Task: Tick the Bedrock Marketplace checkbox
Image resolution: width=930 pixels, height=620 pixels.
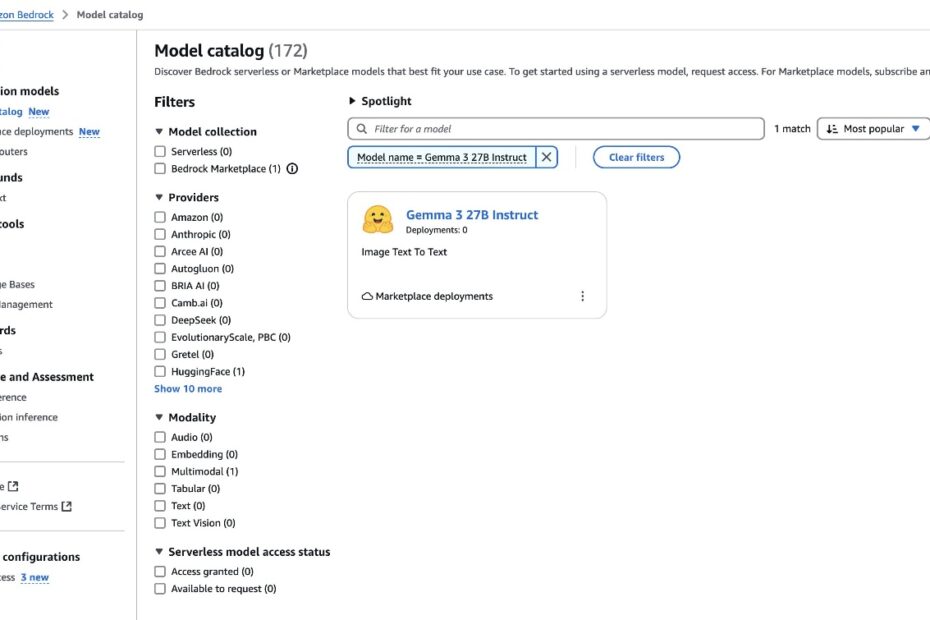Action: (160, 168)
